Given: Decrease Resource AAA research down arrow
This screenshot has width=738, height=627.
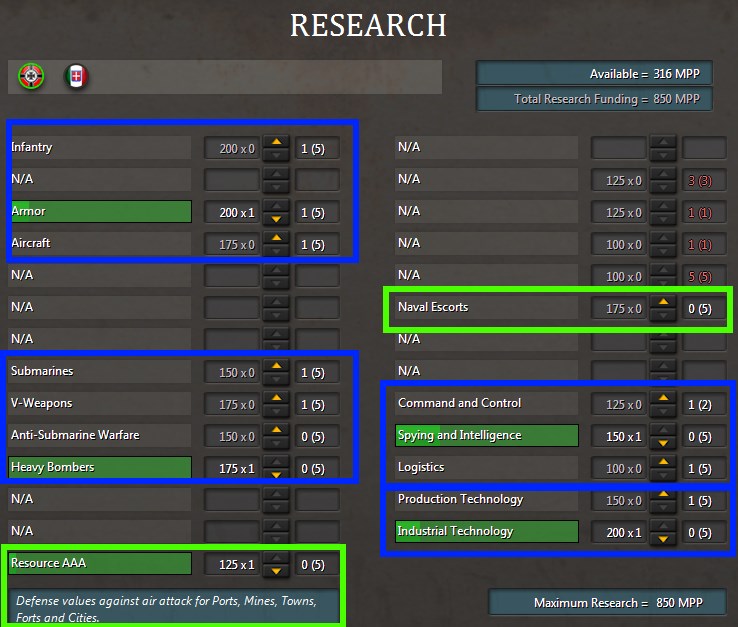Looking at the screenshot, I should tap(276, 571).
